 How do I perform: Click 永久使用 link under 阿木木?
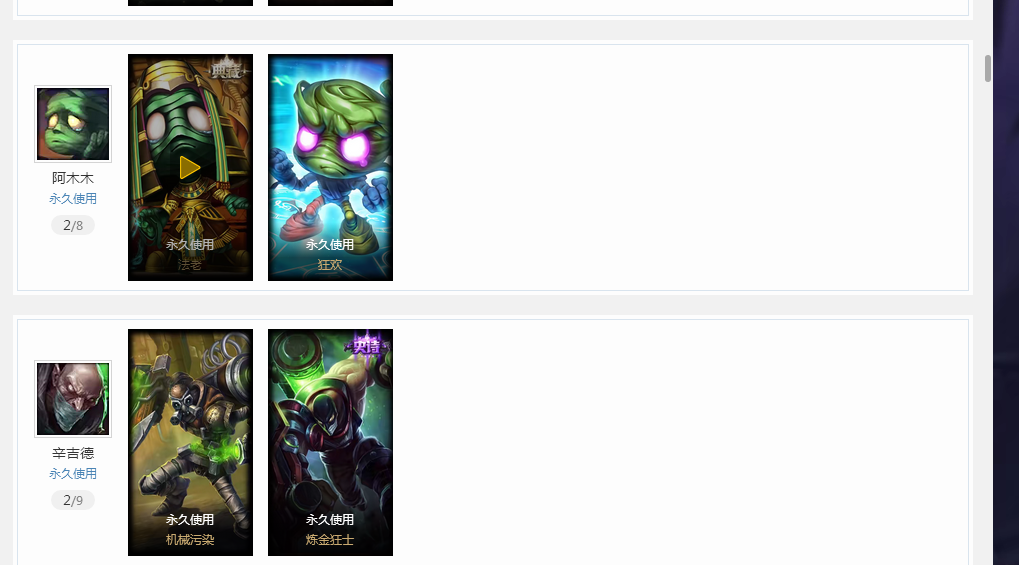(73, 199)
